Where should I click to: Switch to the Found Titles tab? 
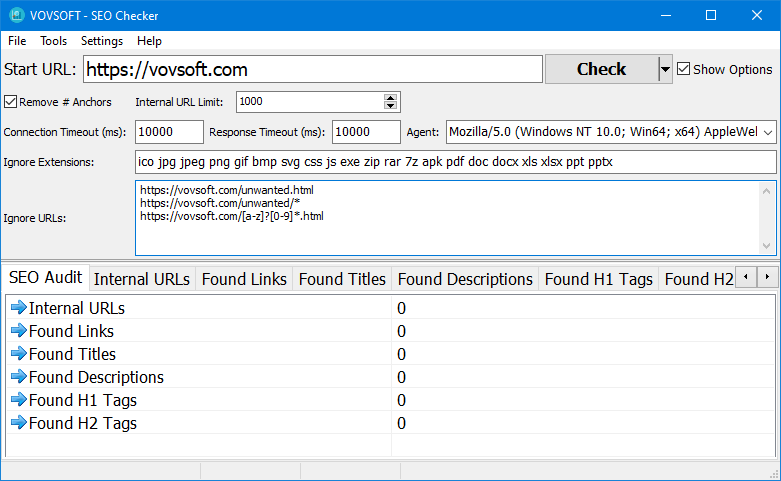coord(342,279)
